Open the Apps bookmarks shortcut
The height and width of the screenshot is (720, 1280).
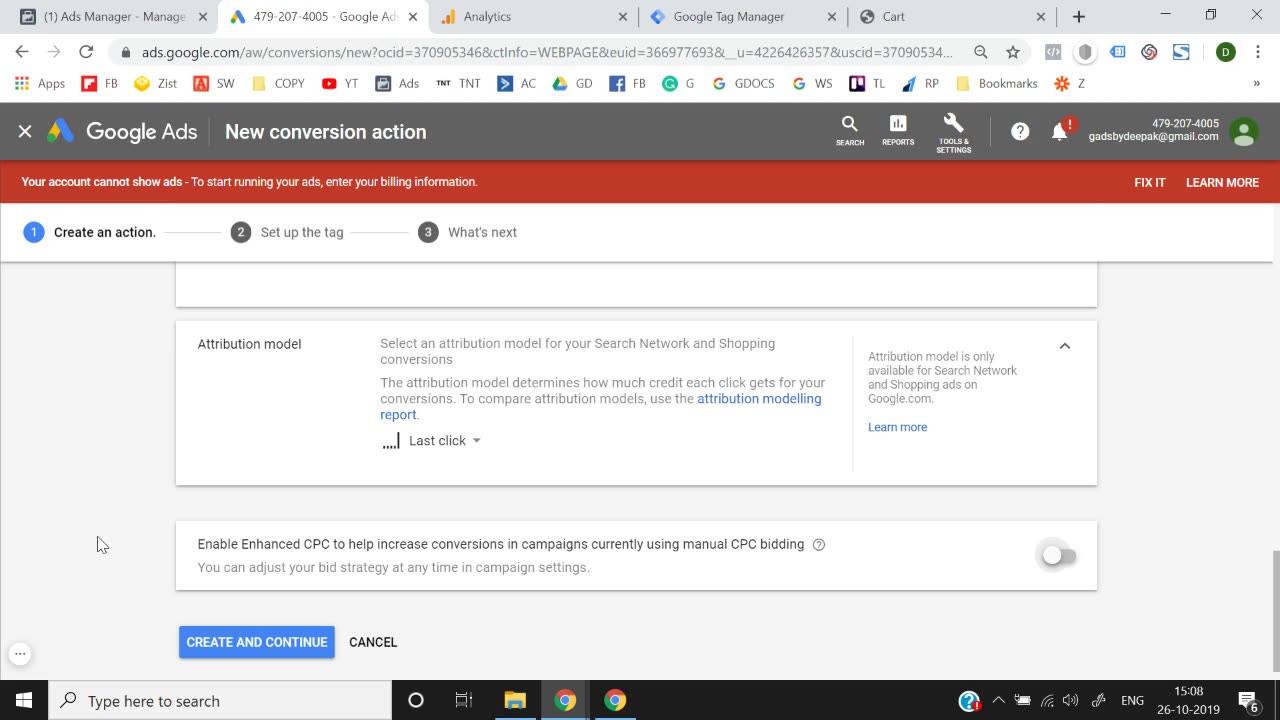[40, 84]
